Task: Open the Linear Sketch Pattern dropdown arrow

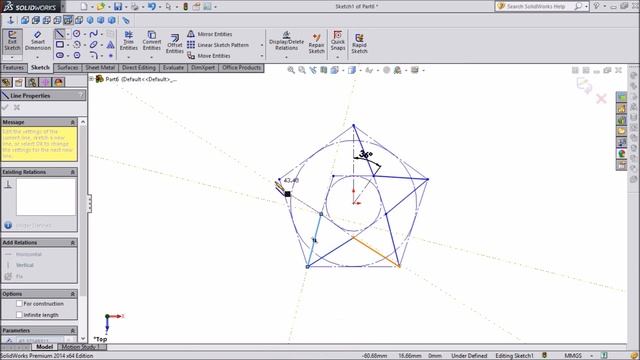Action: tap(262, 45)
